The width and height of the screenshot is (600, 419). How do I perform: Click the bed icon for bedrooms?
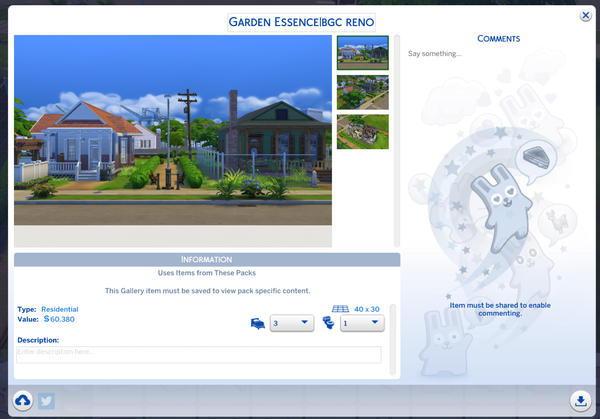258,323
